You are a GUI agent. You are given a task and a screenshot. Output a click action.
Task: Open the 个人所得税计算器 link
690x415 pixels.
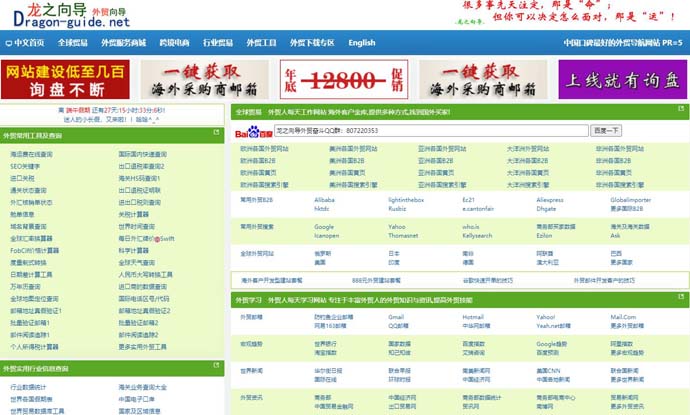[34, 347]
